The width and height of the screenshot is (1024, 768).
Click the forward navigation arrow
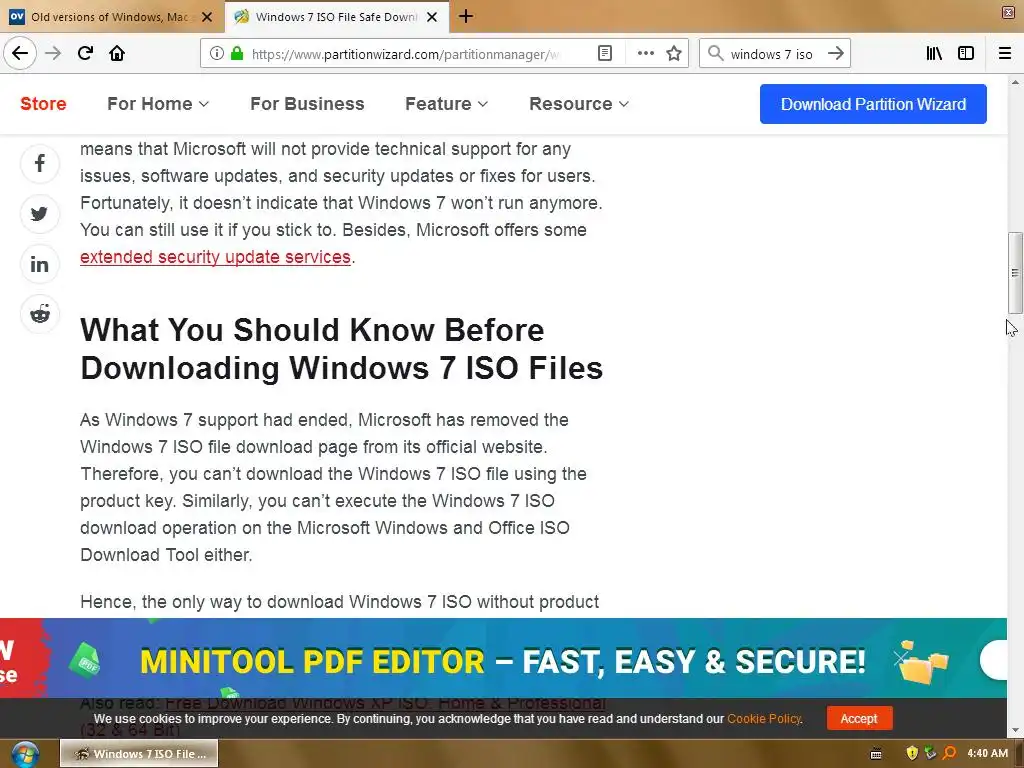point(53,53)
